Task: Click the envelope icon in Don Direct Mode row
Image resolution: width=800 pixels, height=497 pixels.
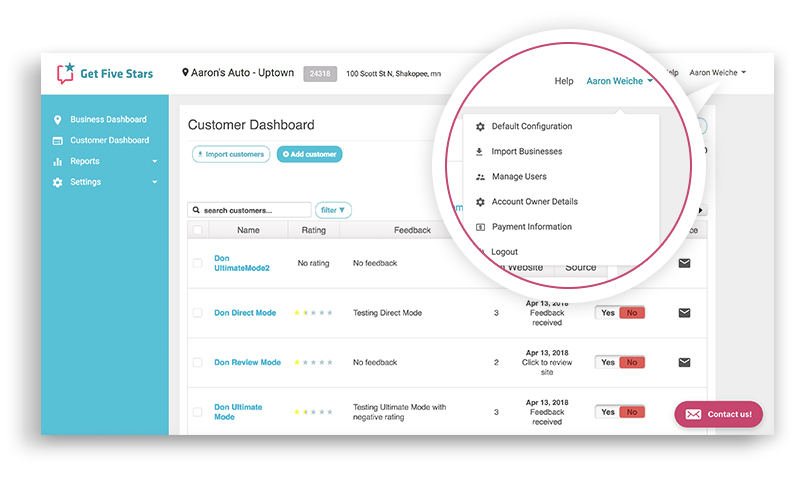Action: [684, 313]
